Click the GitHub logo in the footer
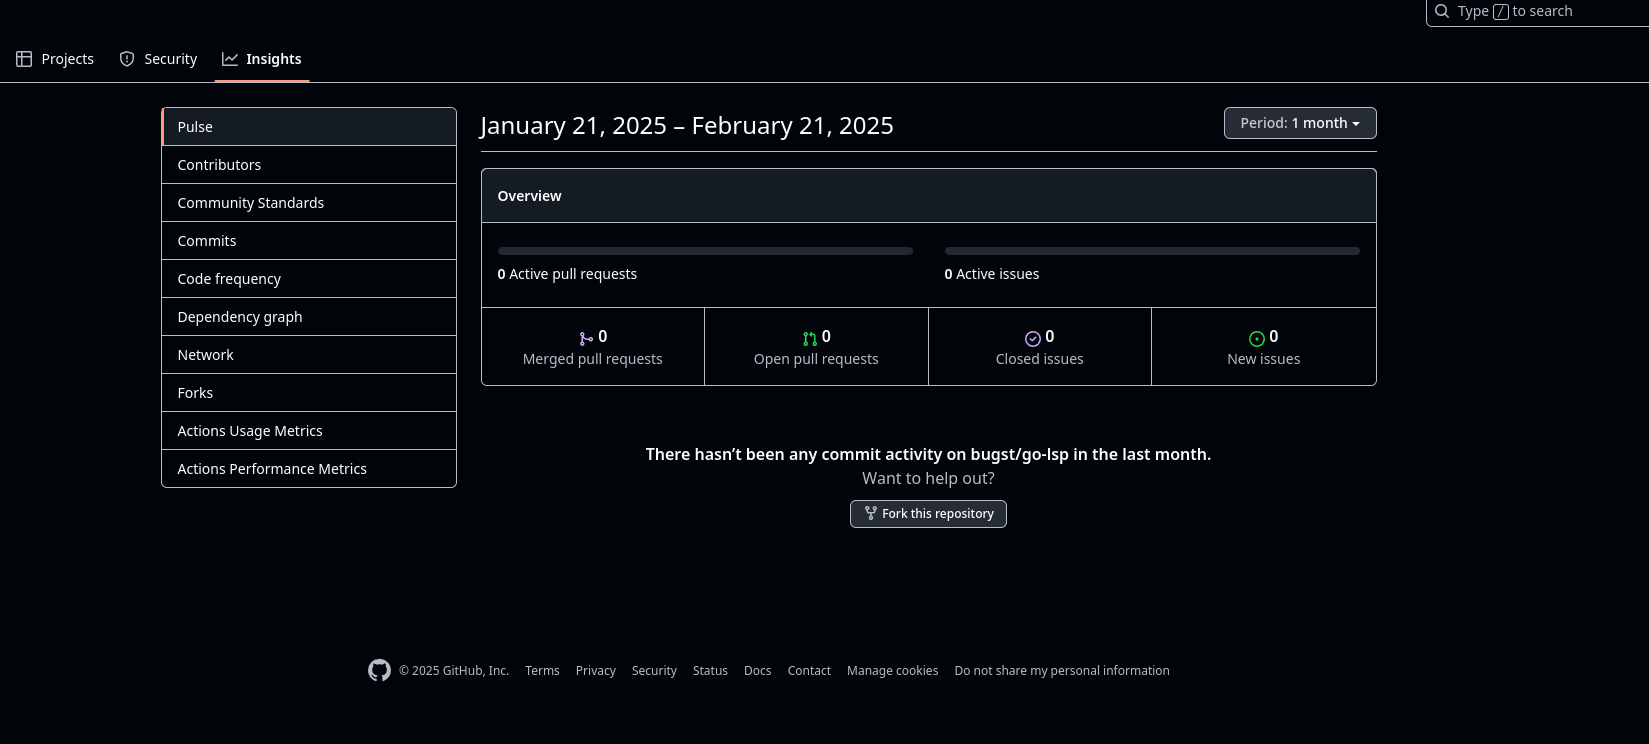Screen dimensions: 1649x744 click(379, 670)
